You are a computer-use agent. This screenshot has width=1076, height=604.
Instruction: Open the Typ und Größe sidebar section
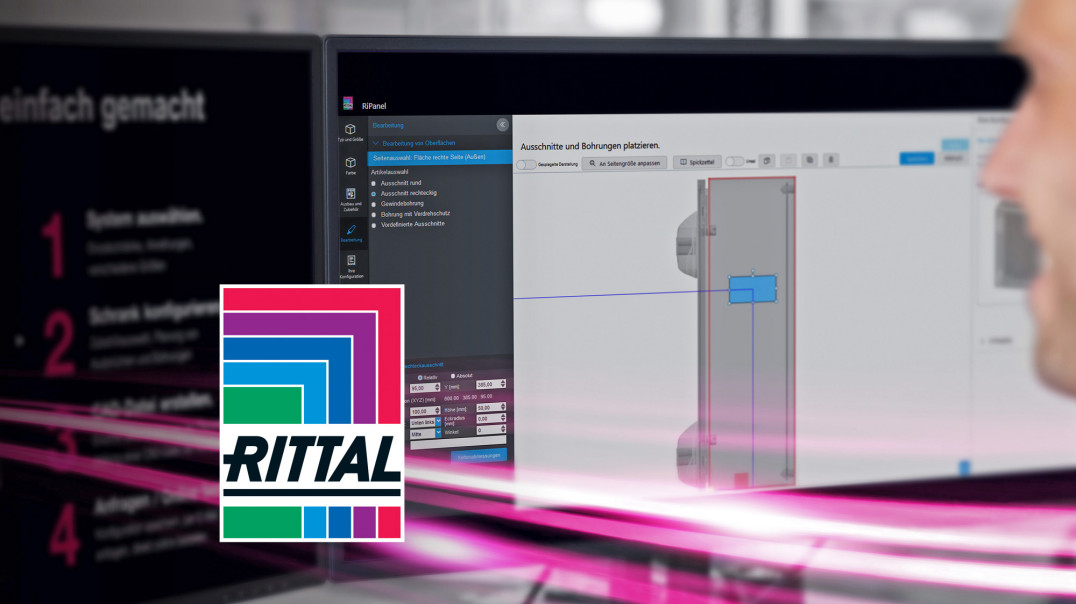click(x=350, y=132)
